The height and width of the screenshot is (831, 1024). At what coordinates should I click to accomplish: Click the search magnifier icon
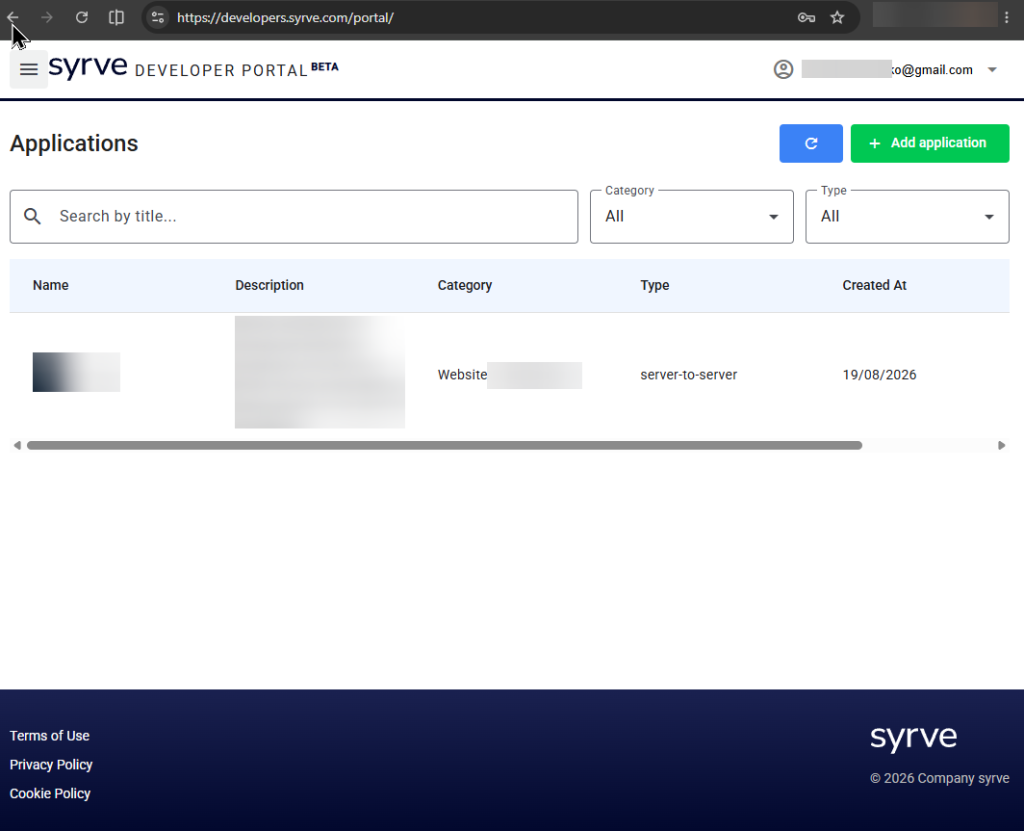tap(32, 216)
